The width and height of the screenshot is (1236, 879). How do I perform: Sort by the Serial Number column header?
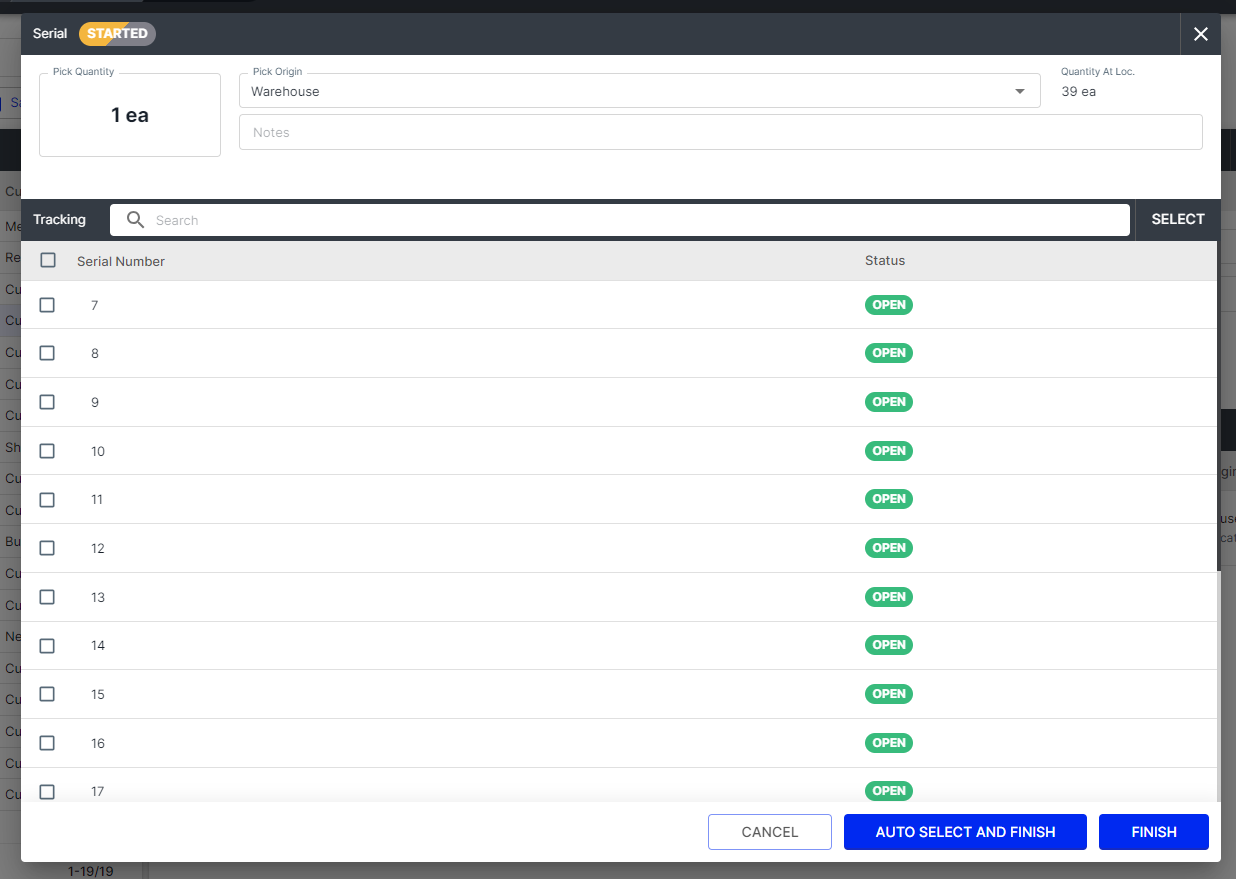pyautogui.click(x=121, y=261)
